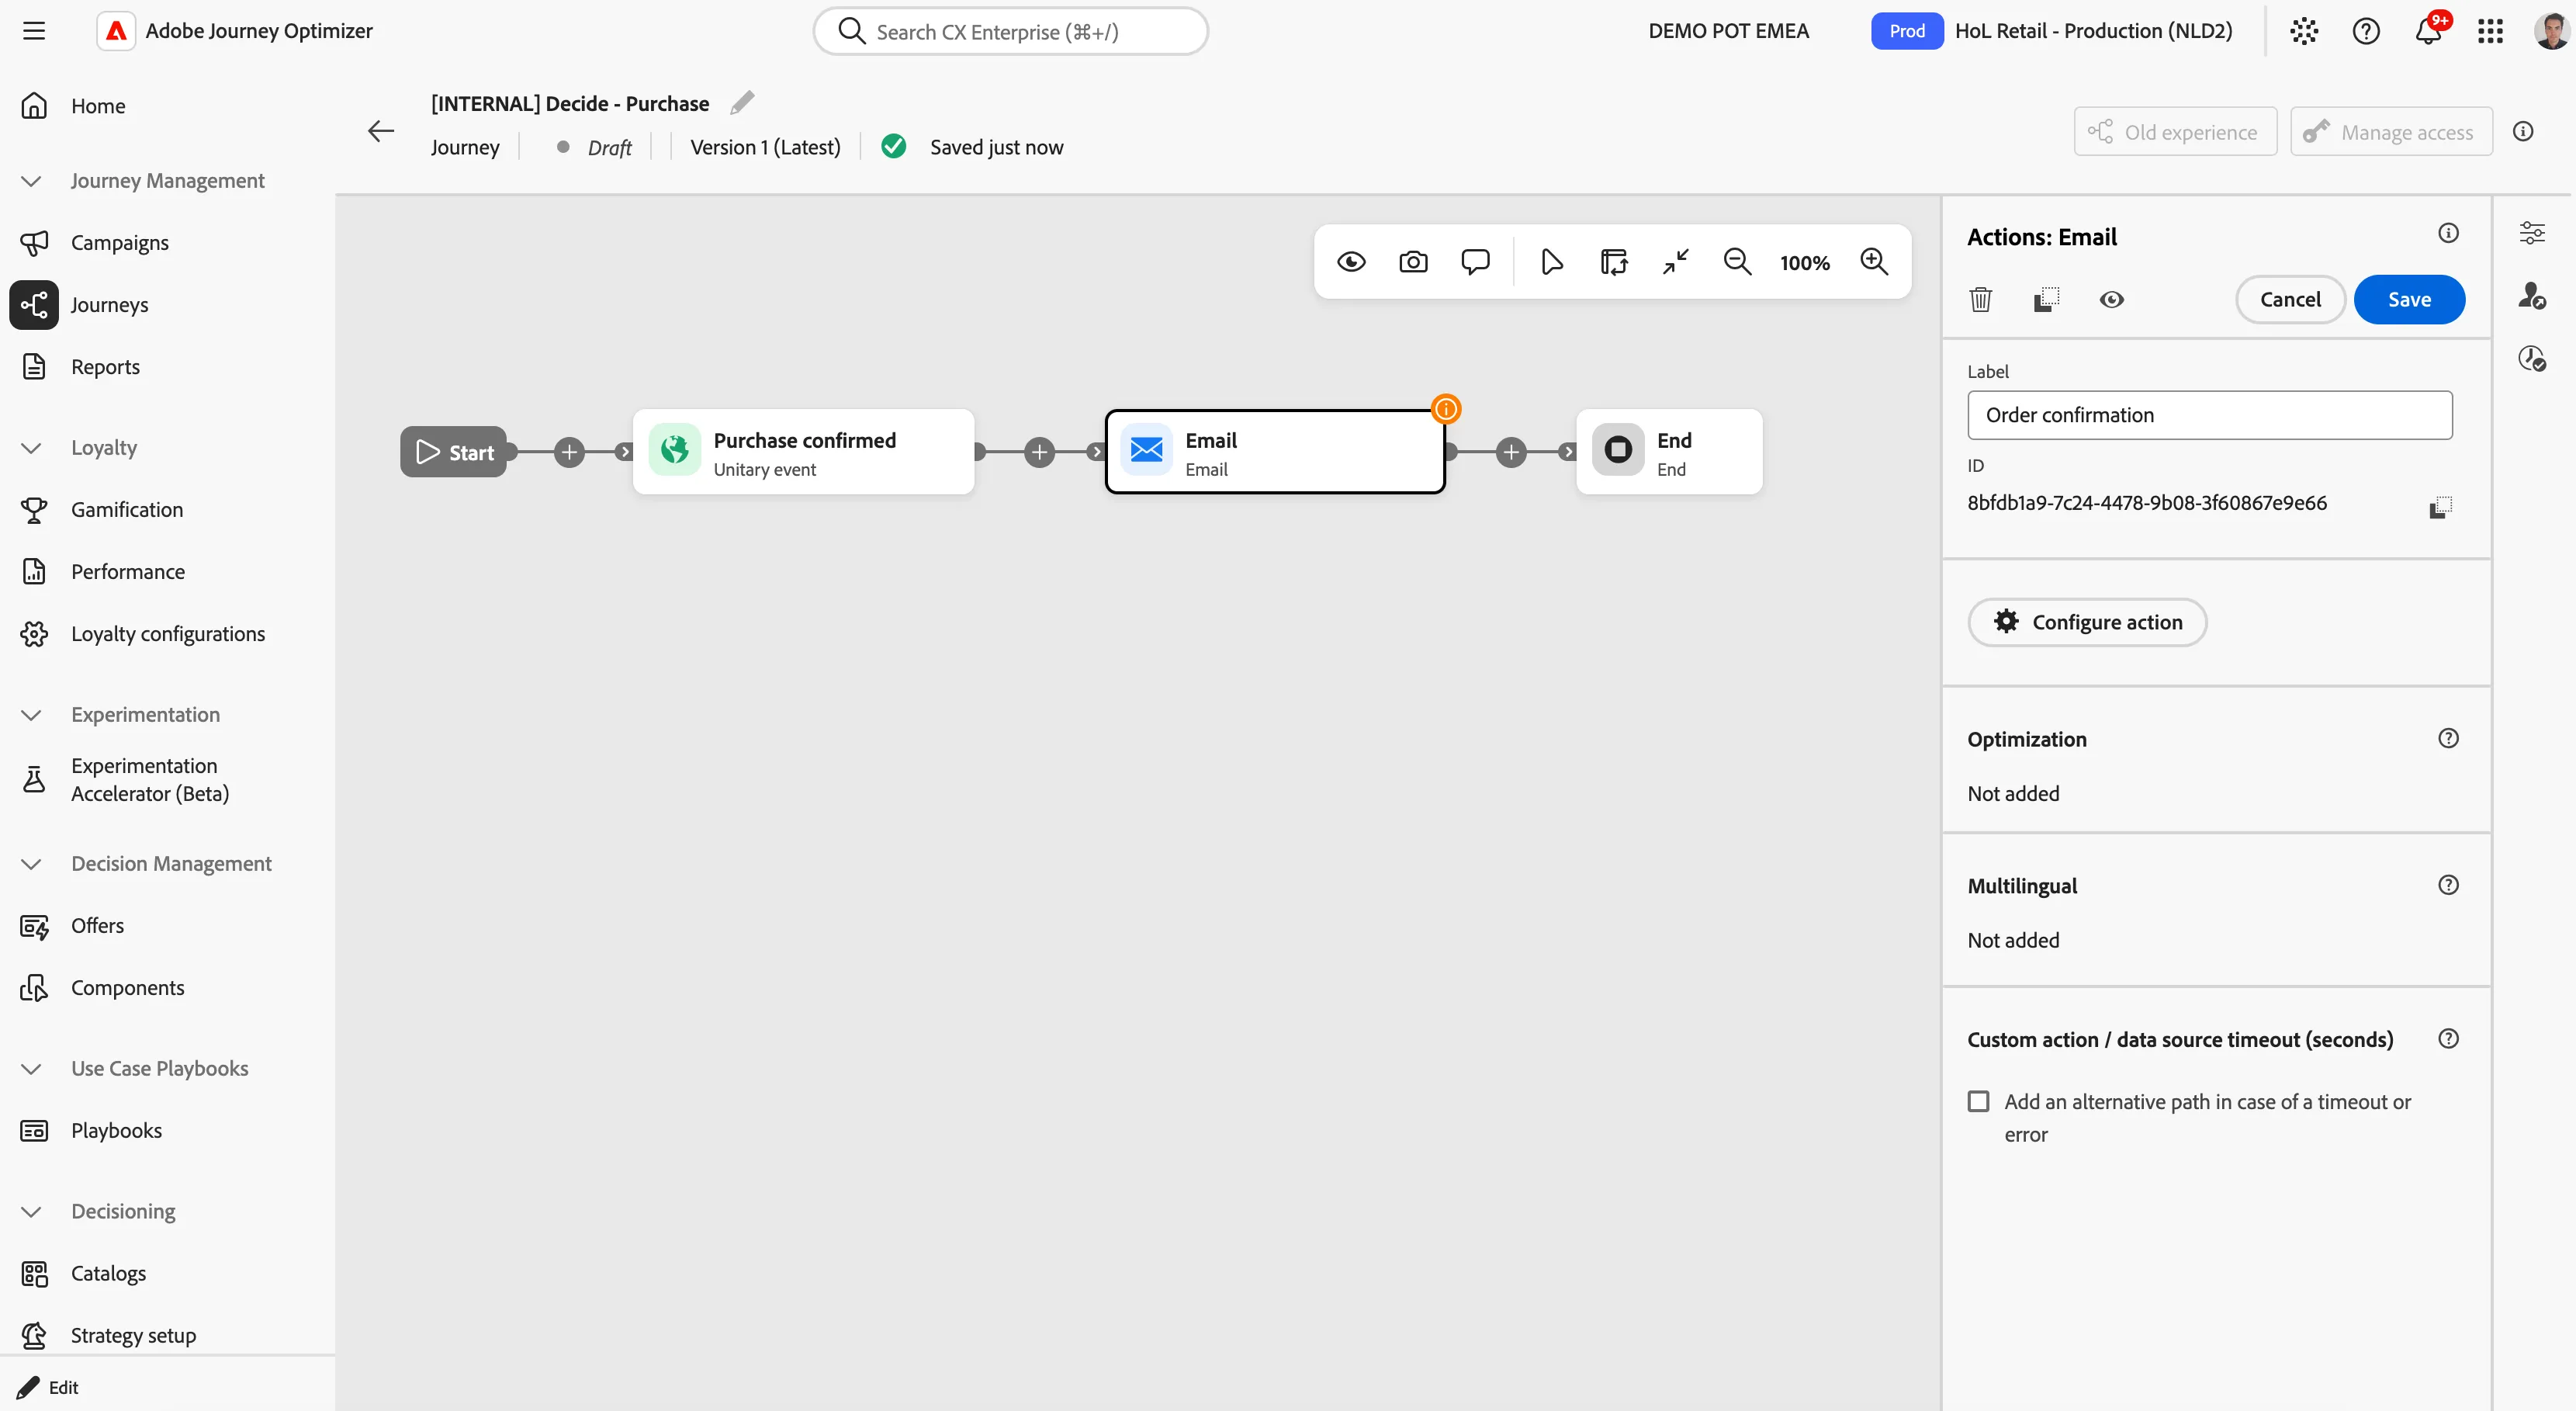Viewport: 2576px width, 1411px height.
Task: Open Version 1 (Latest) selector
Action: tap(765, 147)
